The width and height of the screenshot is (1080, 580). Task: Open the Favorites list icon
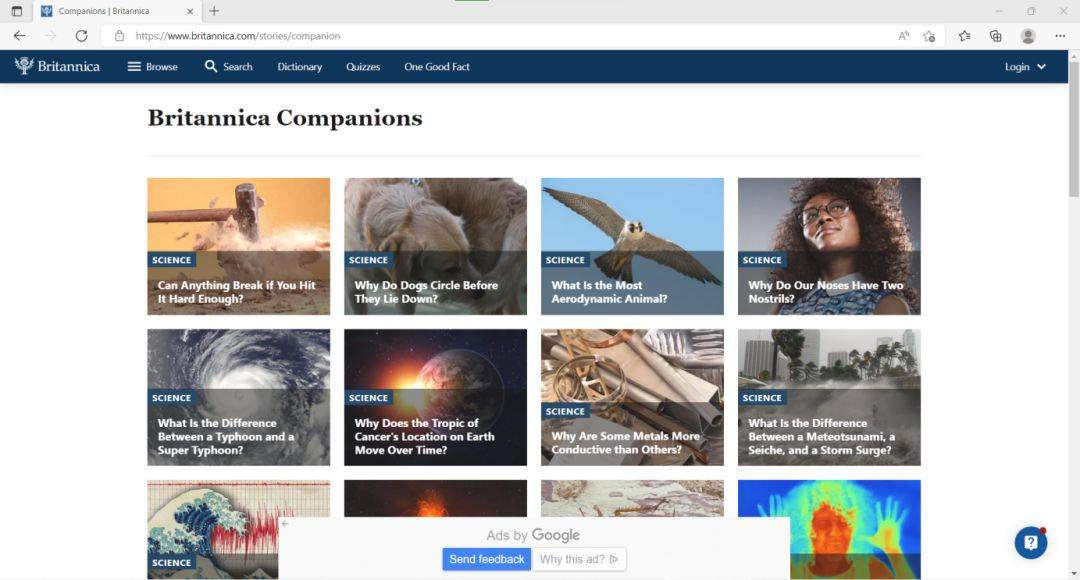[x=964, y=36]
